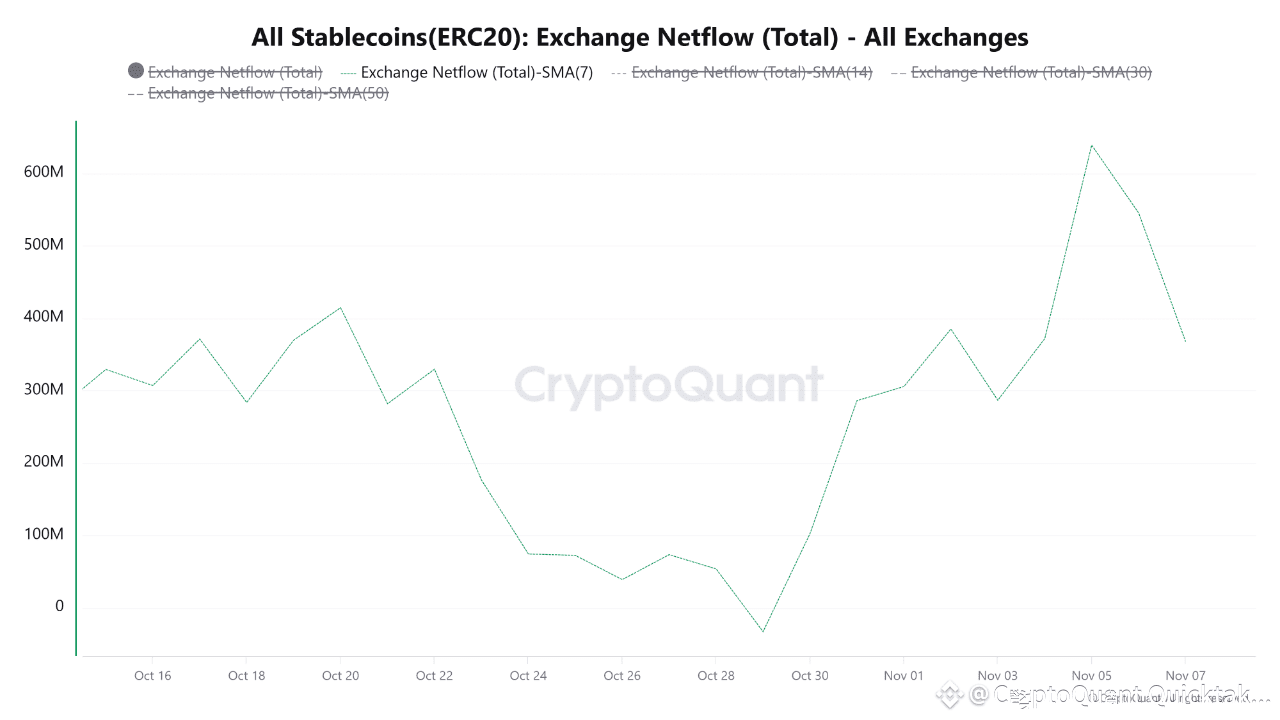
Task: Click the CryptoQuant watermark in chart center
Action: pos(668,386)
